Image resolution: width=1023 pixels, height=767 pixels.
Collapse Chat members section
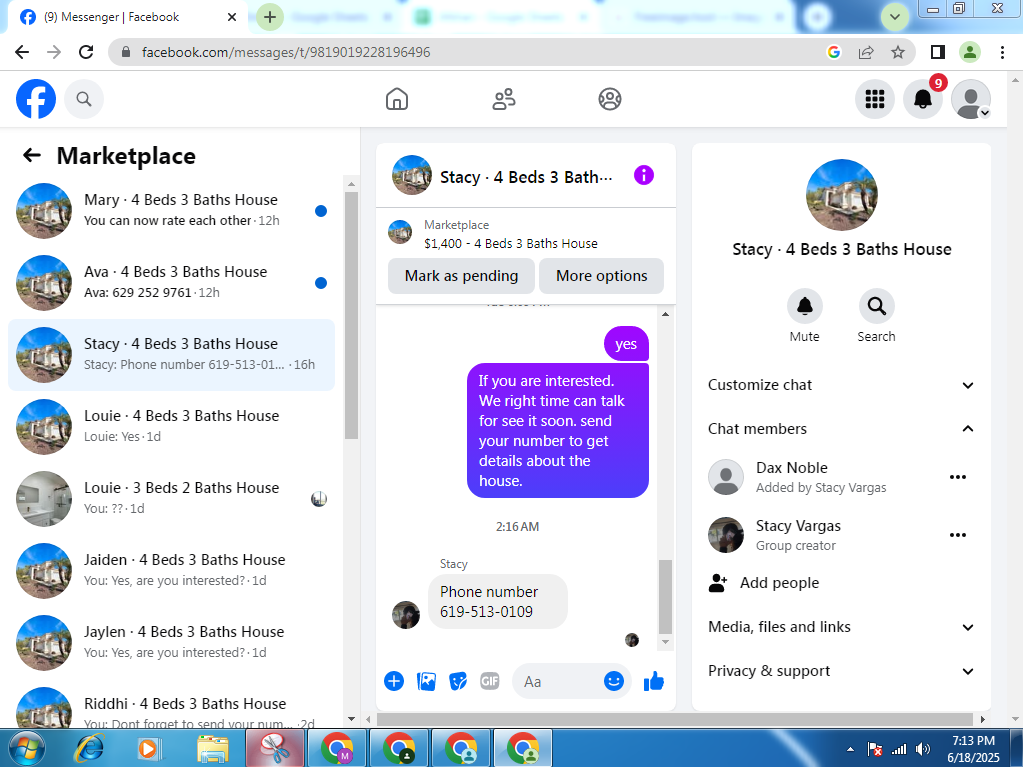pos(842,429)
